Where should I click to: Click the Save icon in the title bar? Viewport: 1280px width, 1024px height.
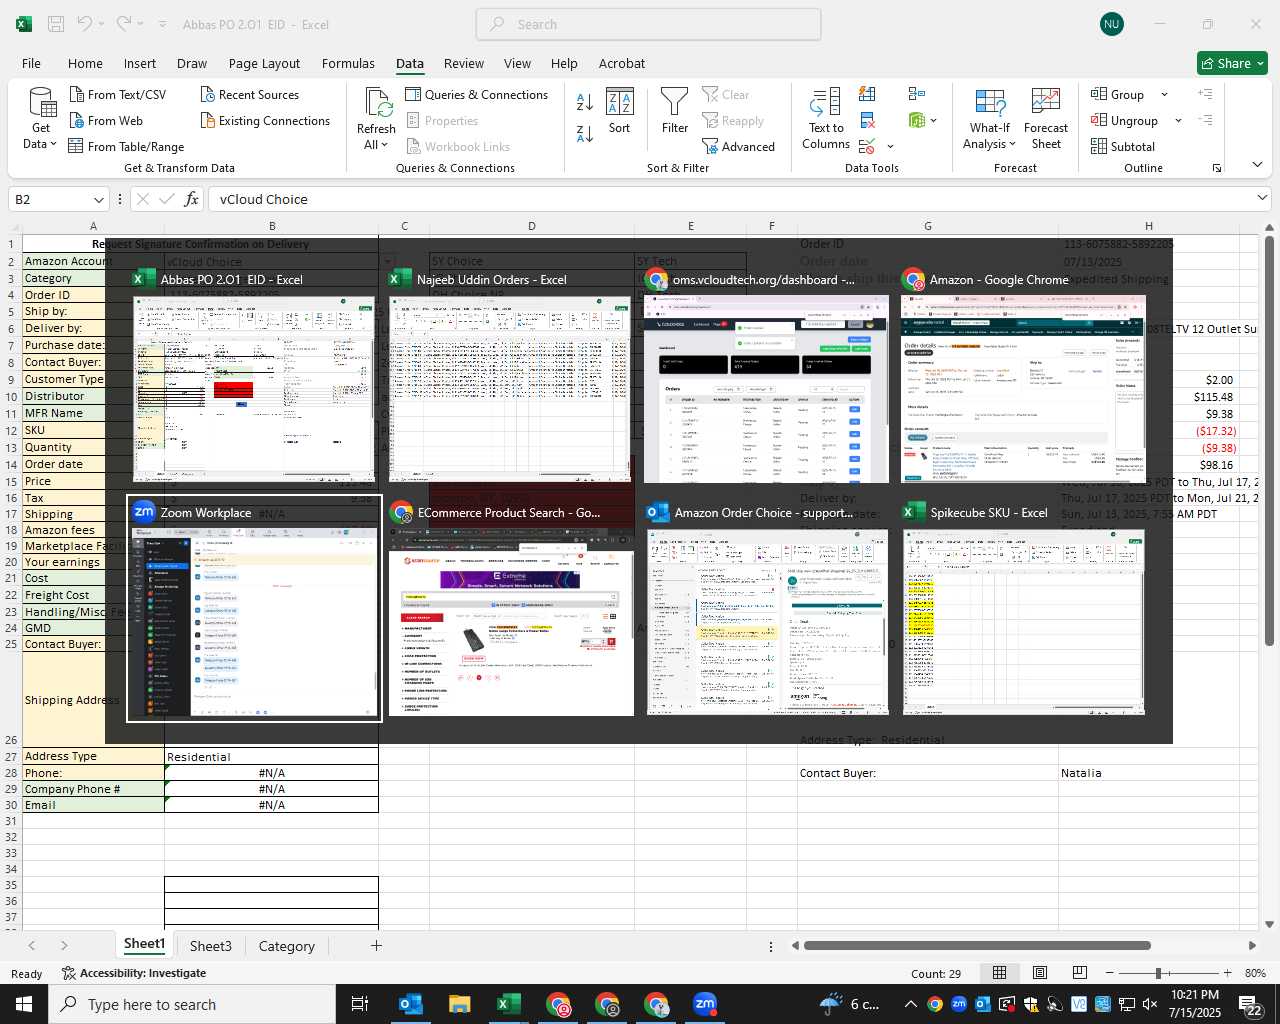point(56,24)
